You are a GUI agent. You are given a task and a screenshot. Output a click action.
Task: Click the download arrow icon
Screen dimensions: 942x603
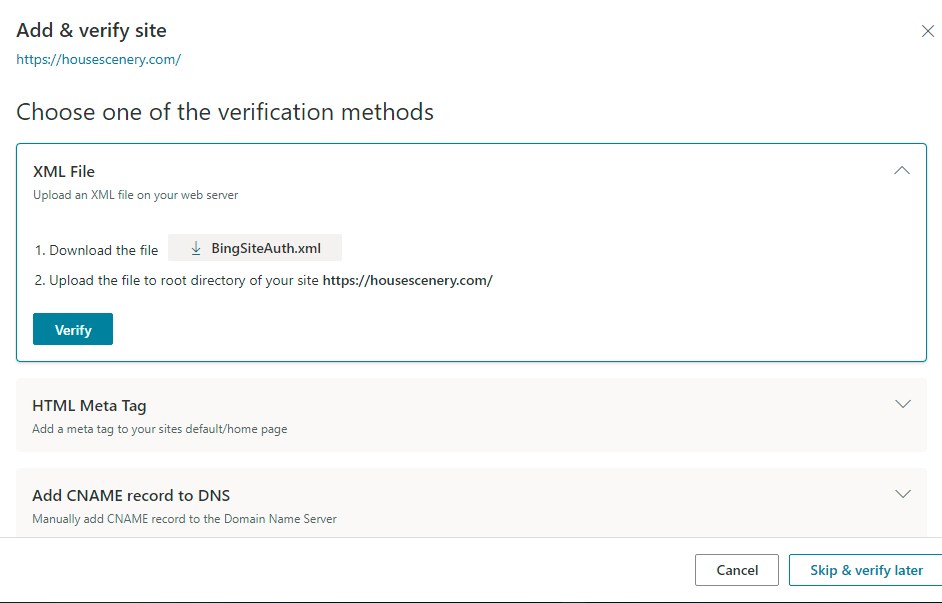click(196, 248)
